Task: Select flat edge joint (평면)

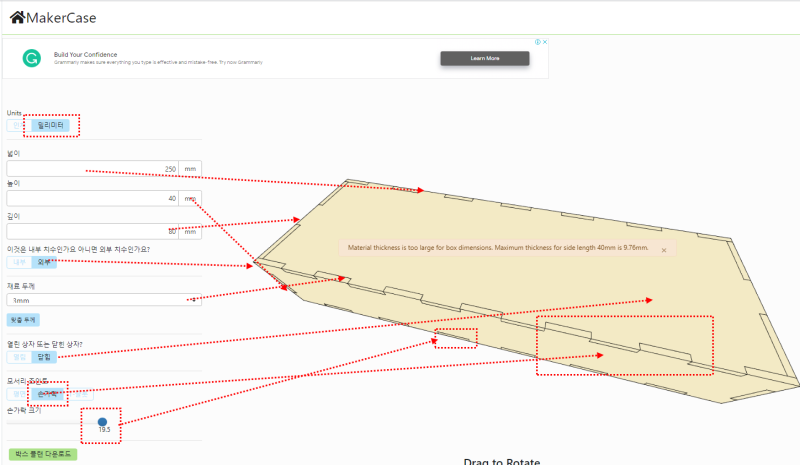Action: click(19, 394)
